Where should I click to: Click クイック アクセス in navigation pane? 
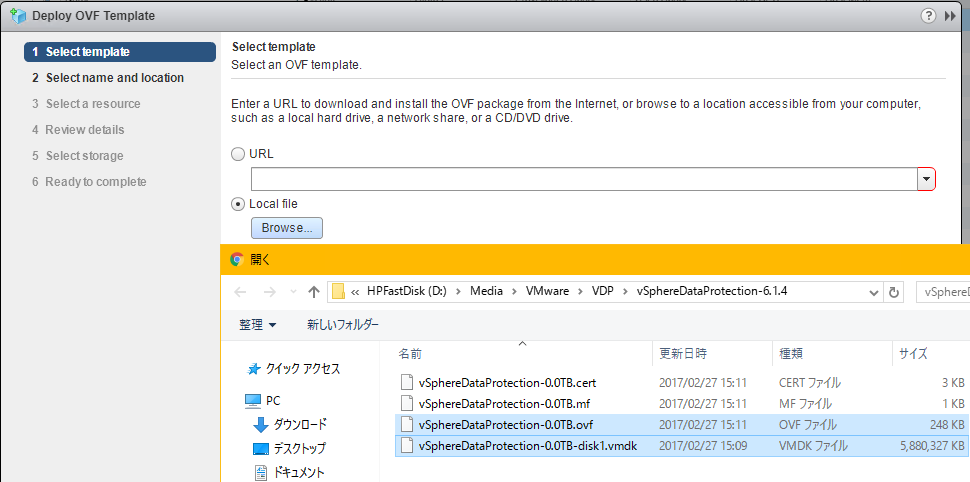click(303, 369)
